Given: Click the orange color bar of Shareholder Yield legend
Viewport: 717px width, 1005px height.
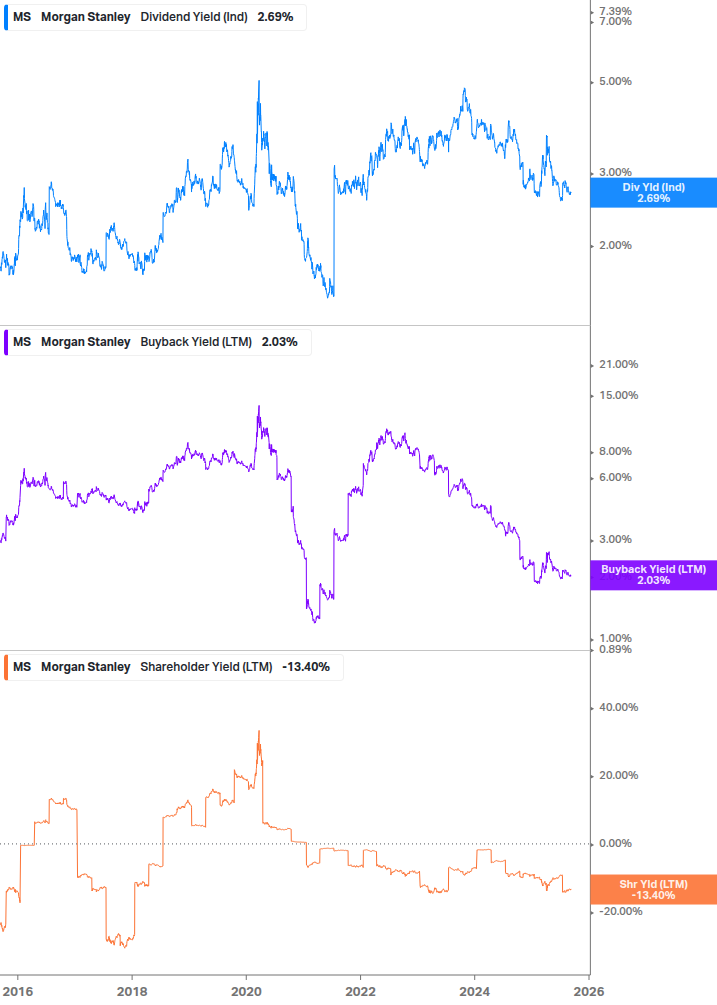Looking at the screenshot, I should coord(6,667).
